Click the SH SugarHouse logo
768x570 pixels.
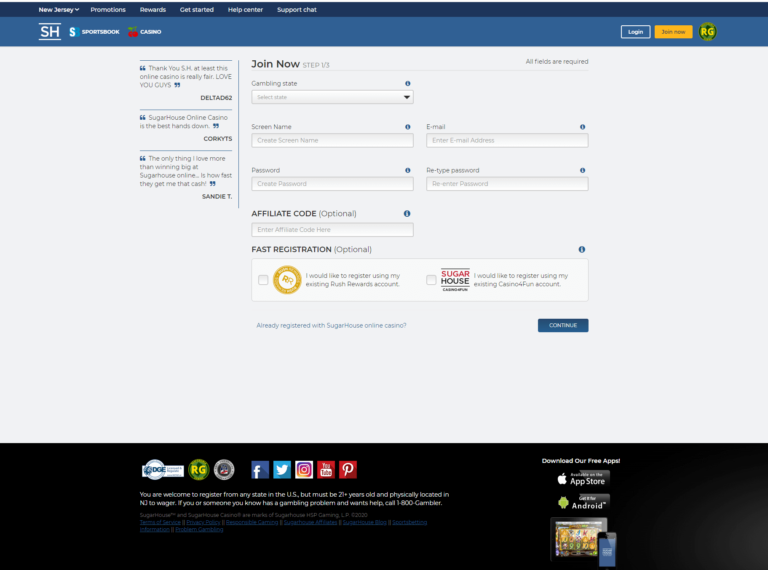[x=49, y=32]
